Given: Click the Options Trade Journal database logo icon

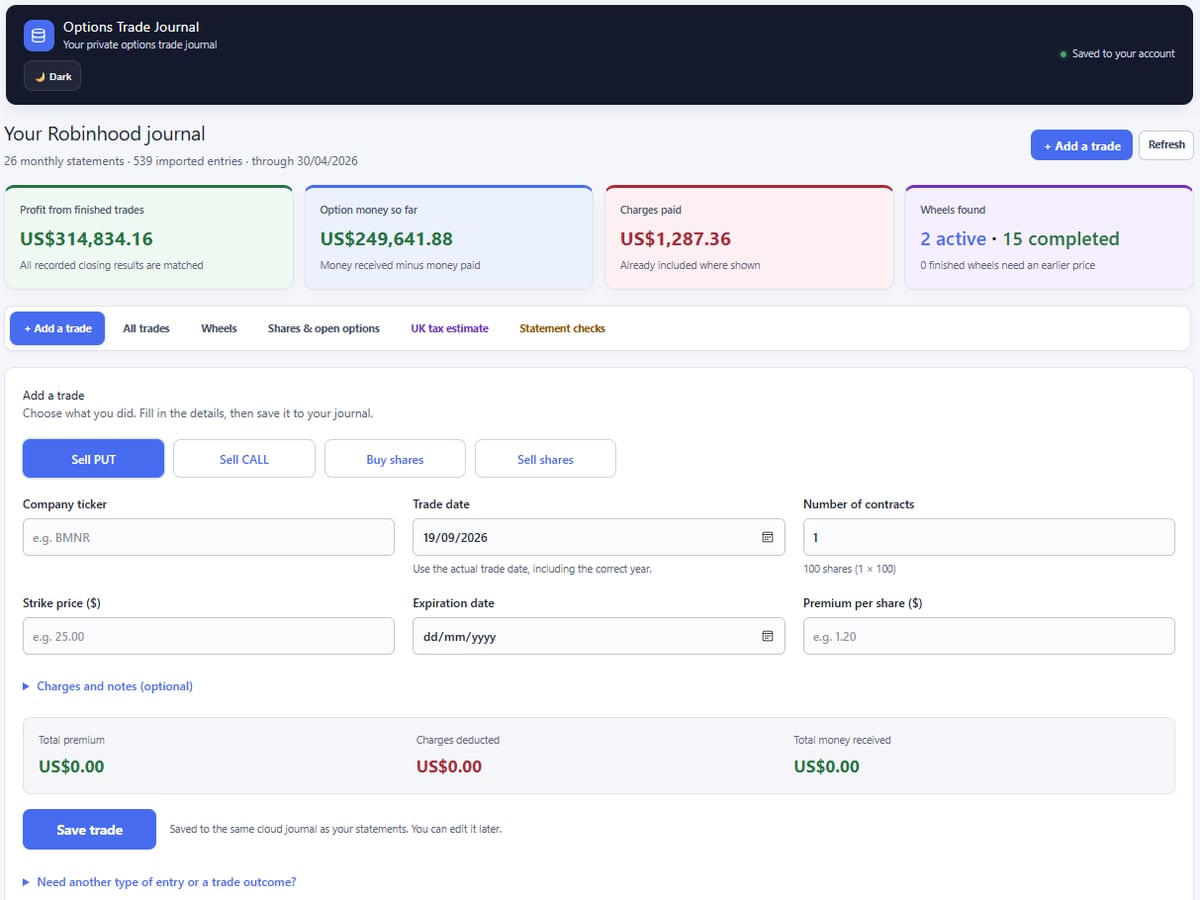Looking at the screenshot, I should pyautogui.click(x=39, y=35).
